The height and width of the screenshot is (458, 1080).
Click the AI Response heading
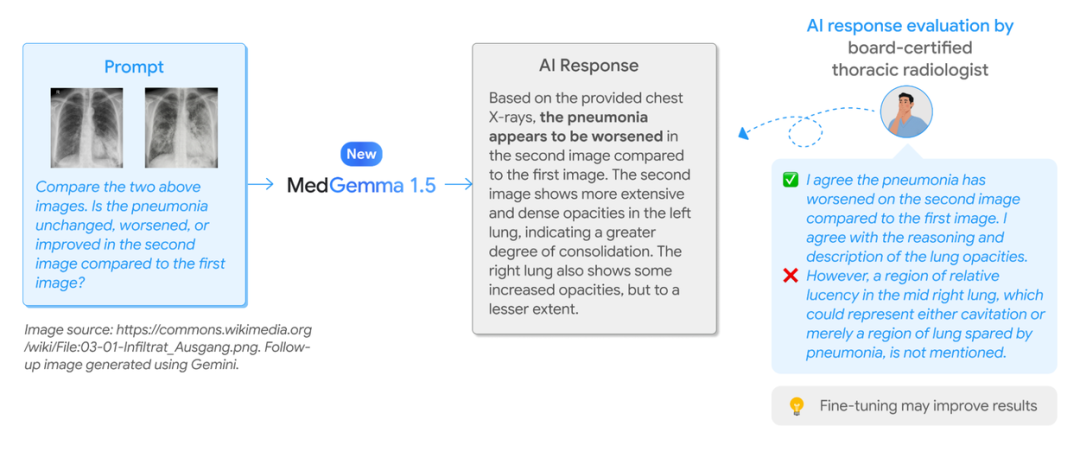[589, 66]
